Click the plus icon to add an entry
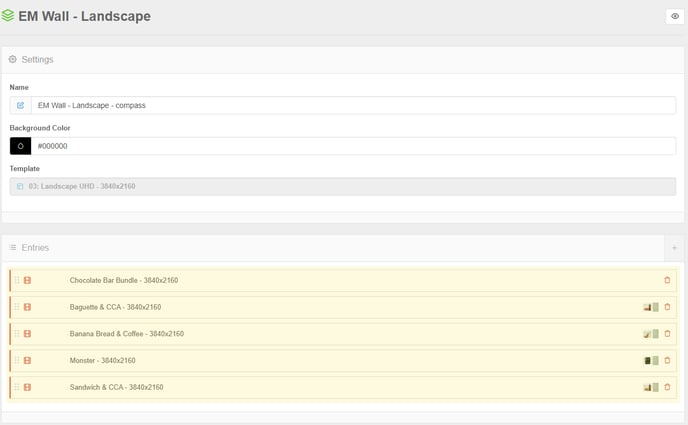 coord(674,248)
